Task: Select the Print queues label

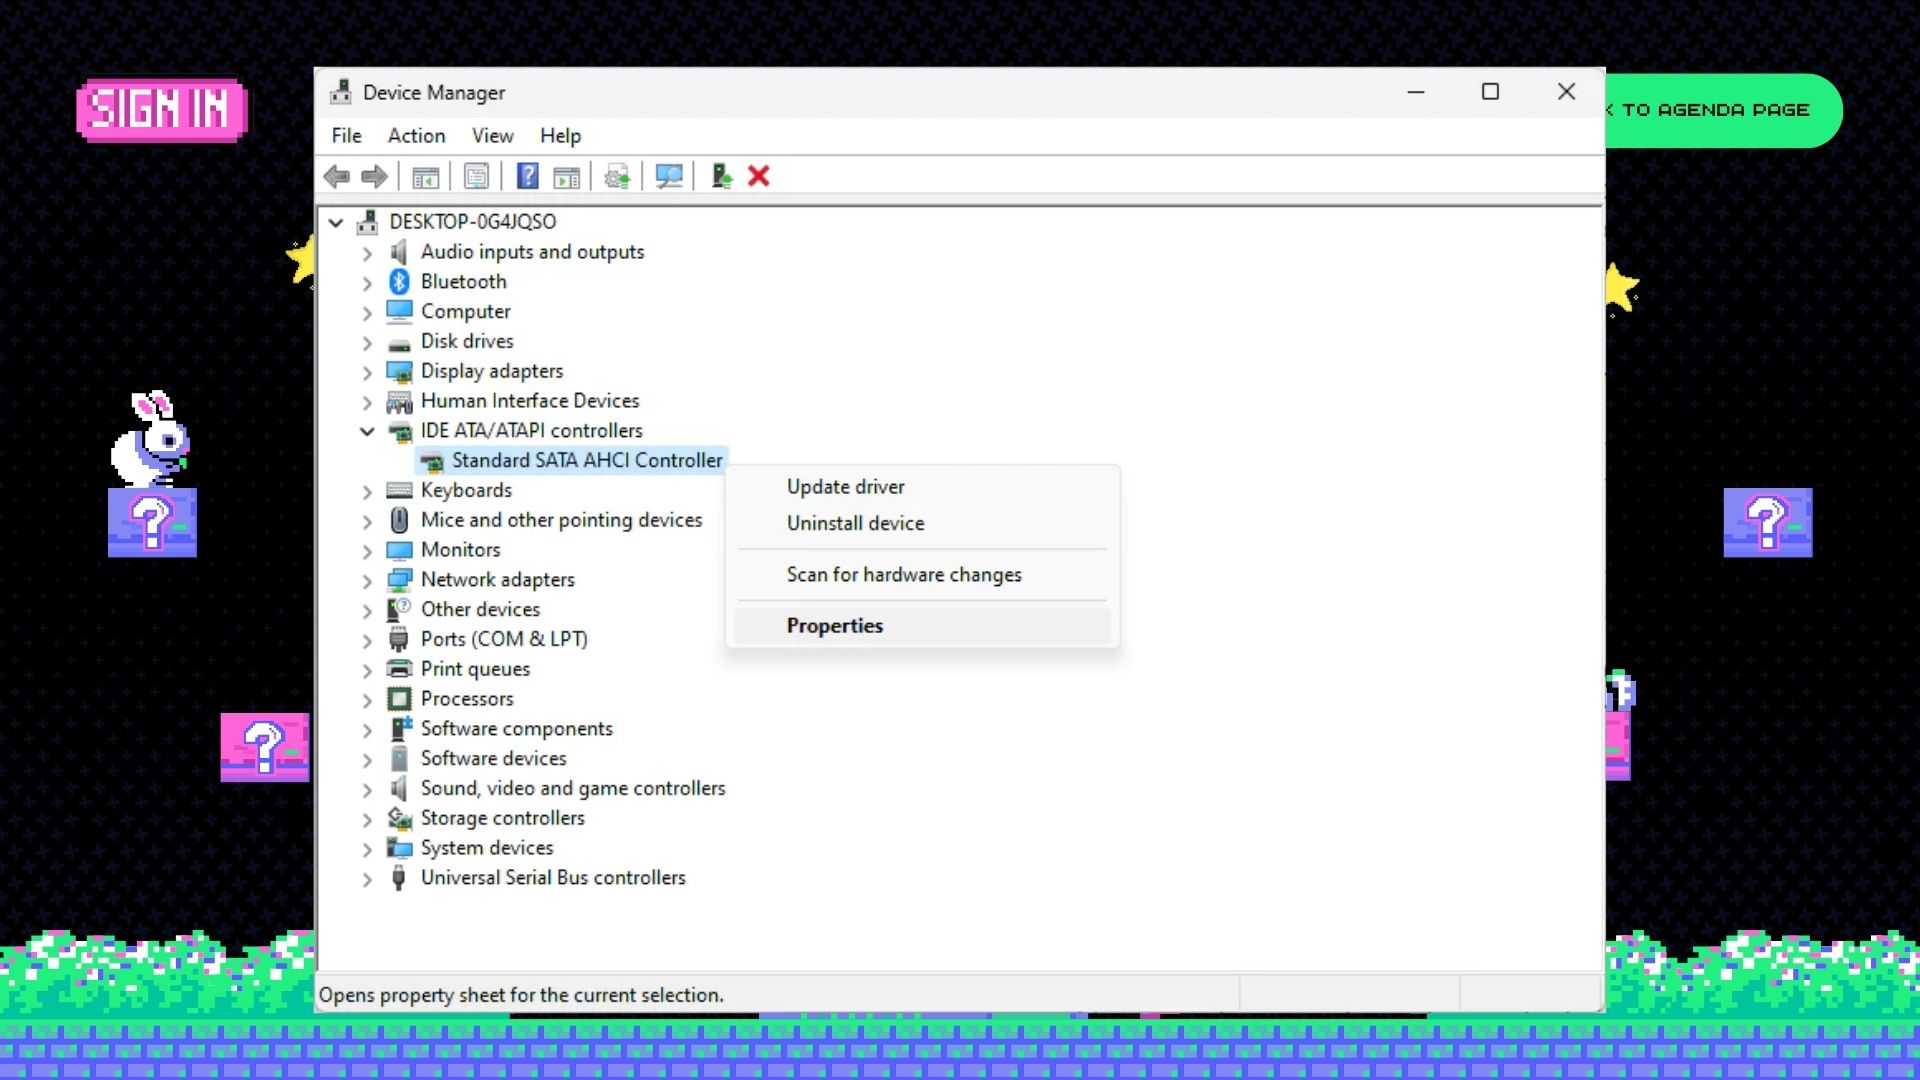Action: pyautogui.click(x=475, y=669)
